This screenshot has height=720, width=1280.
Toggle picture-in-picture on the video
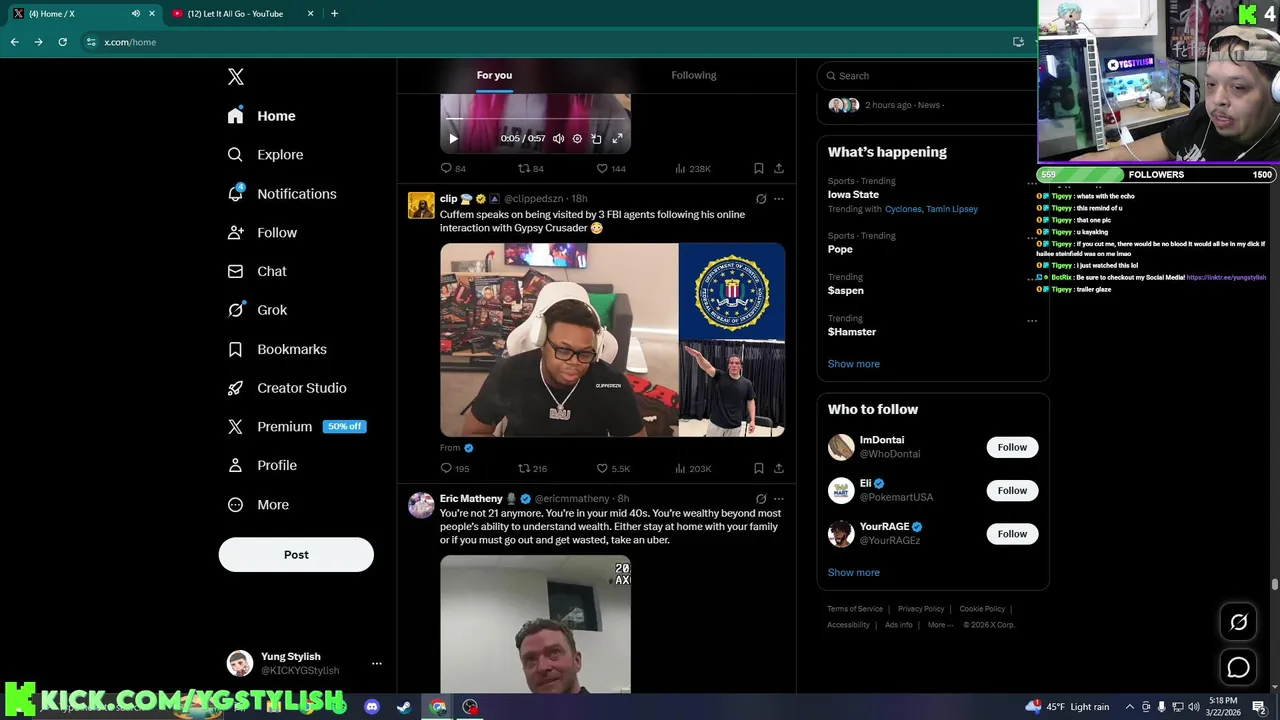pyautogui.click(x=597, y=139)
